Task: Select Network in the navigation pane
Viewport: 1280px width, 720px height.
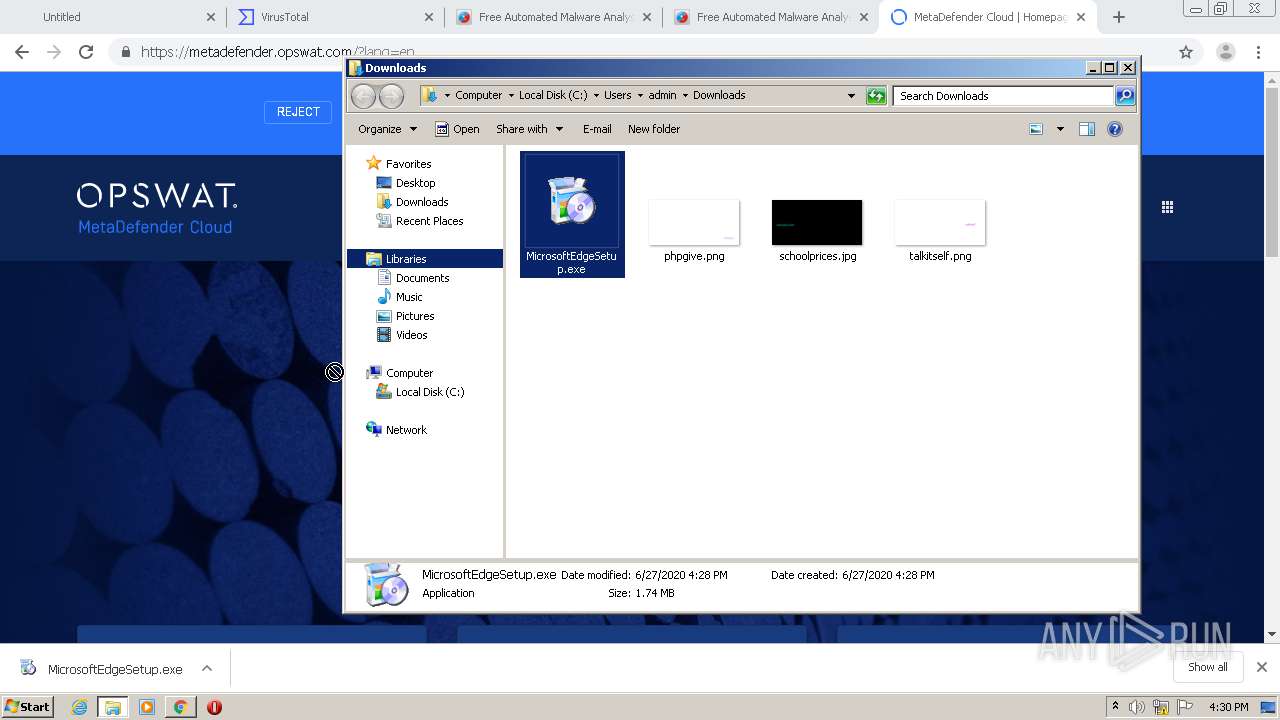Action: pos(406,430)
